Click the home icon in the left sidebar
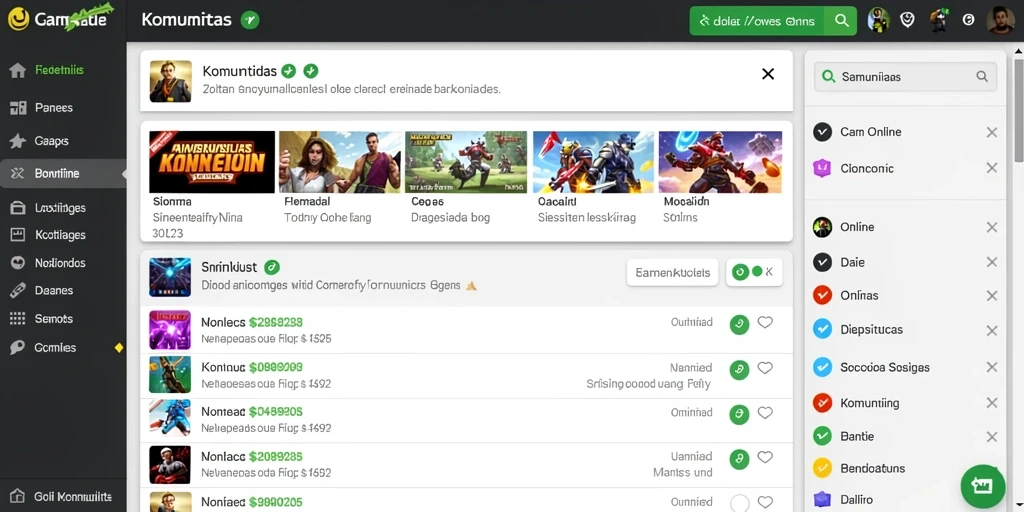The width and height of the screenshot is (1024, 512). pos(18,71)
